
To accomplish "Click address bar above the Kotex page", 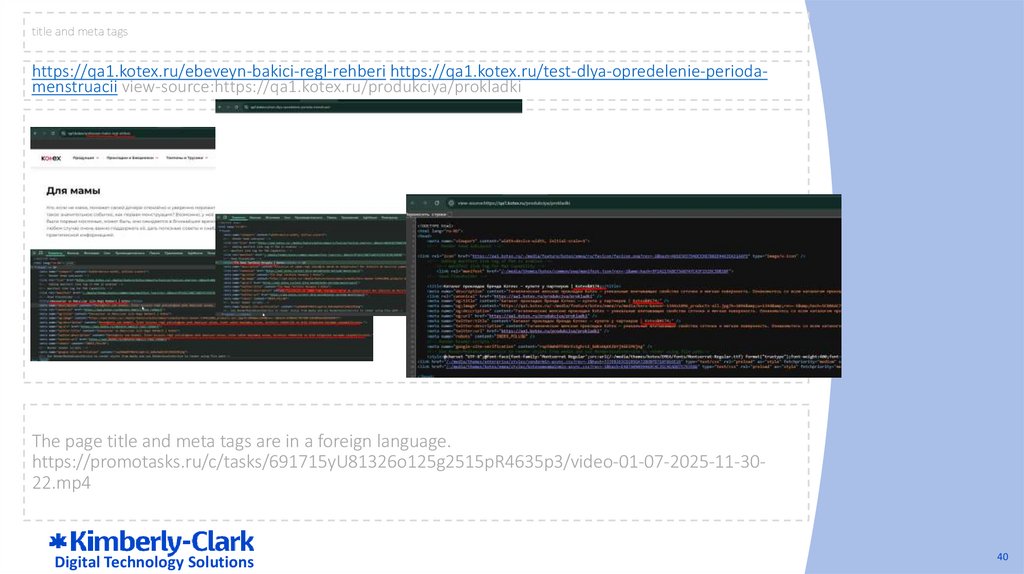I will tap(137, 133).
